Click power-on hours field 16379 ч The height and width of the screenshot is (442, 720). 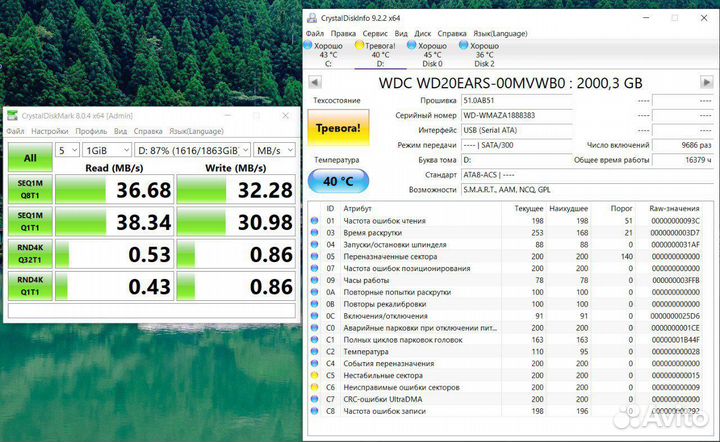(683, 160)
